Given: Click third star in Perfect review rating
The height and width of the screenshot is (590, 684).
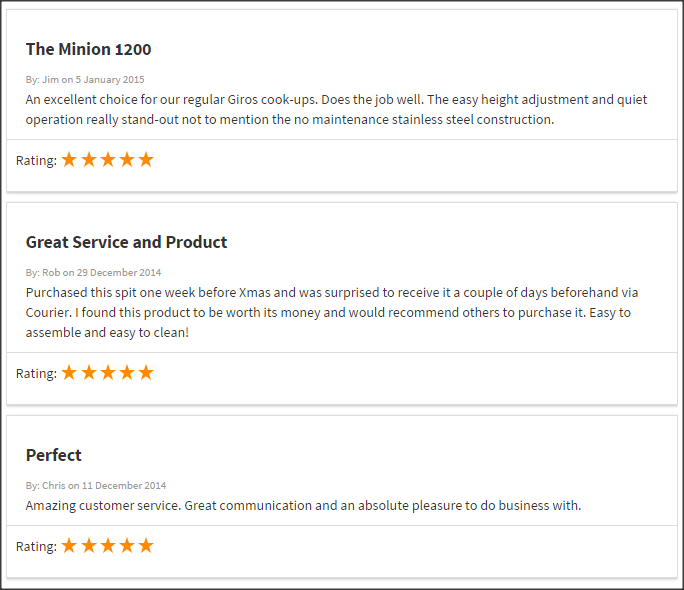Looking at the screenshot, I should point(108,546).
